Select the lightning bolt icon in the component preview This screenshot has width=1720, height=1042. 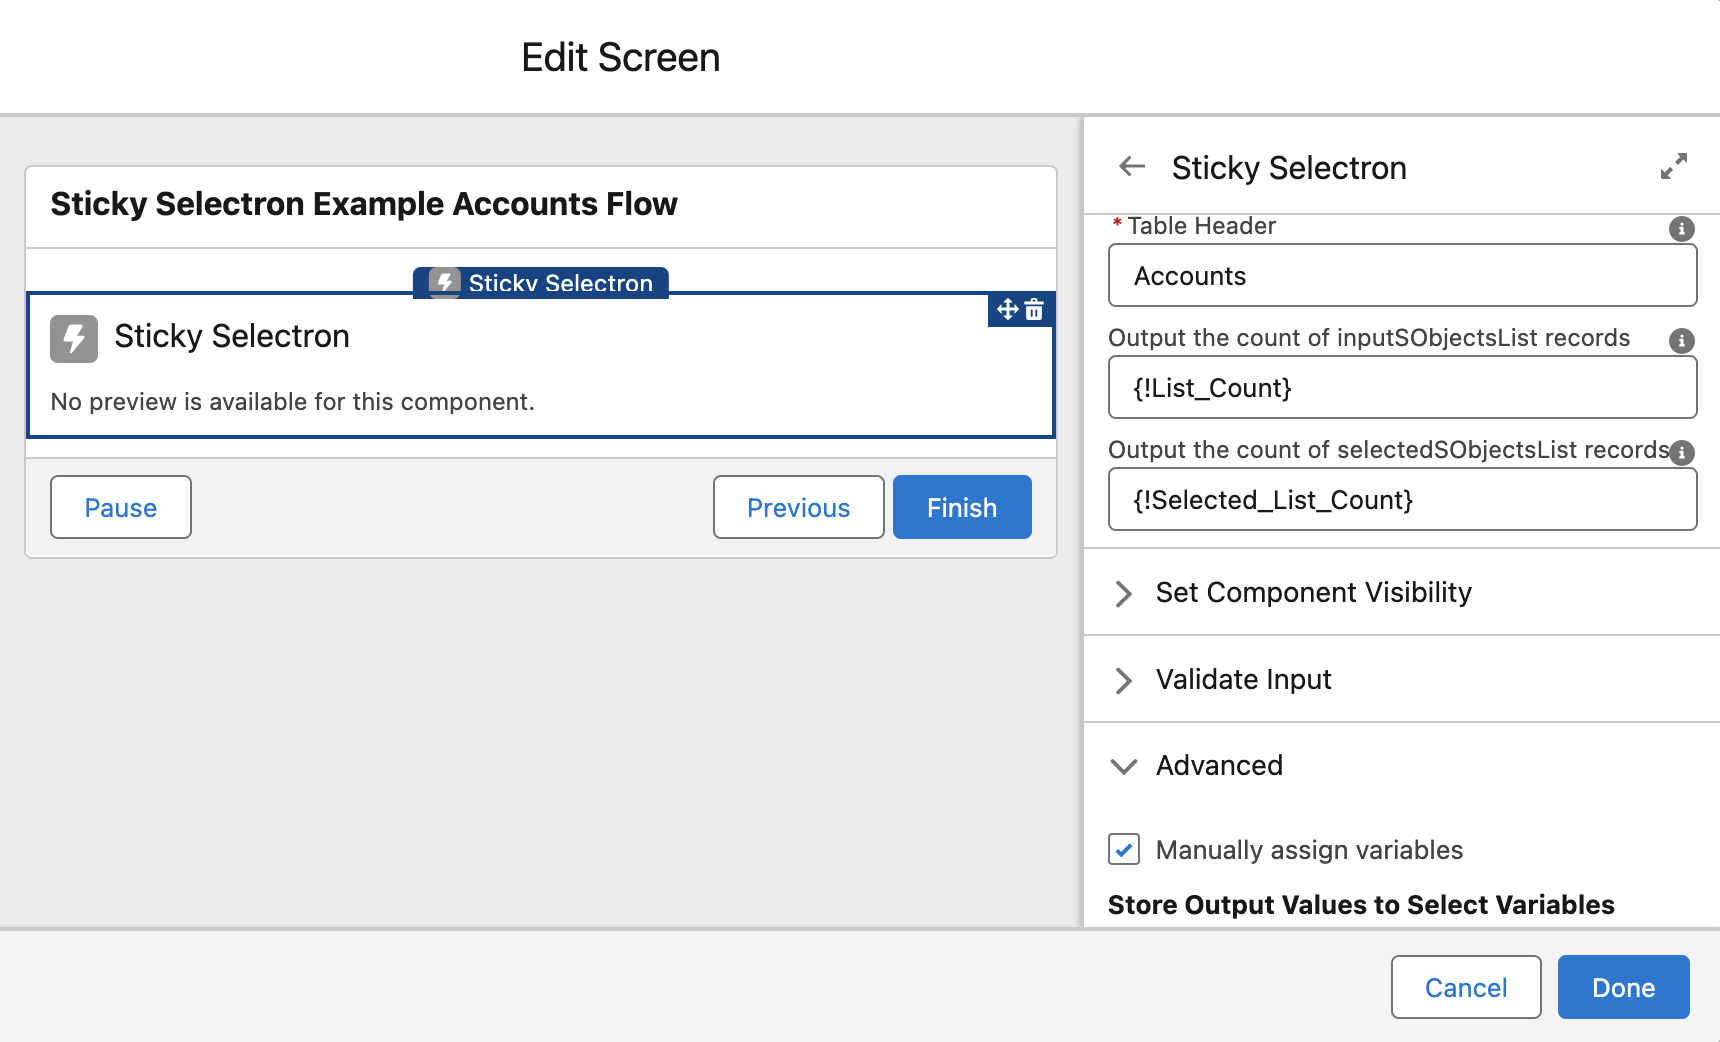(x=74, y=339)
